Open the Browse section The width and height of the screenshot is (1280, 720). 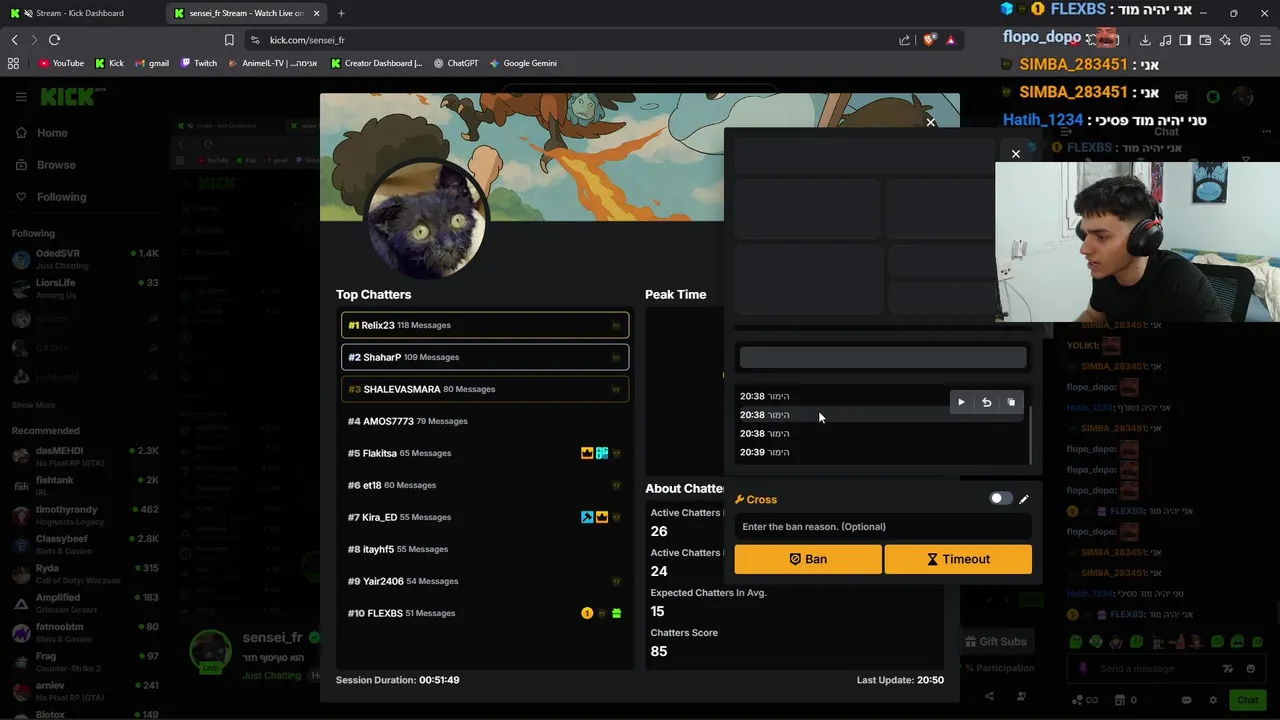[x=45, y=165]
